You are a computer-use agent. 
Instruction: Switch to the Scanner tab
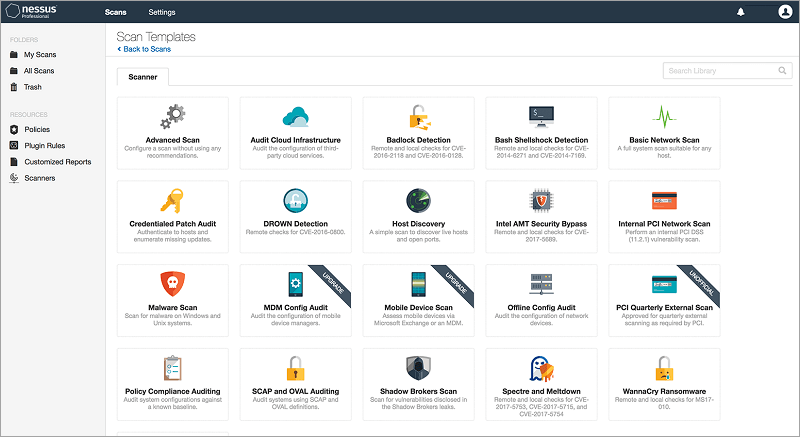point(143,76)
